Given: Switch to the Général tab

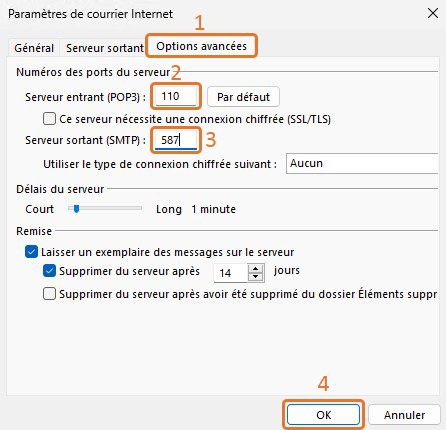Looking at the screenshot, I should coord(34,48).
